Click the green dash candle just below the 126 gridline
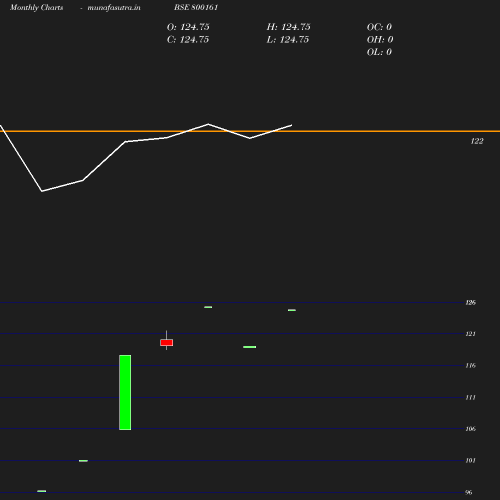Image resolution: width=500 pixels, height=500 pixels. coord(208,307)
